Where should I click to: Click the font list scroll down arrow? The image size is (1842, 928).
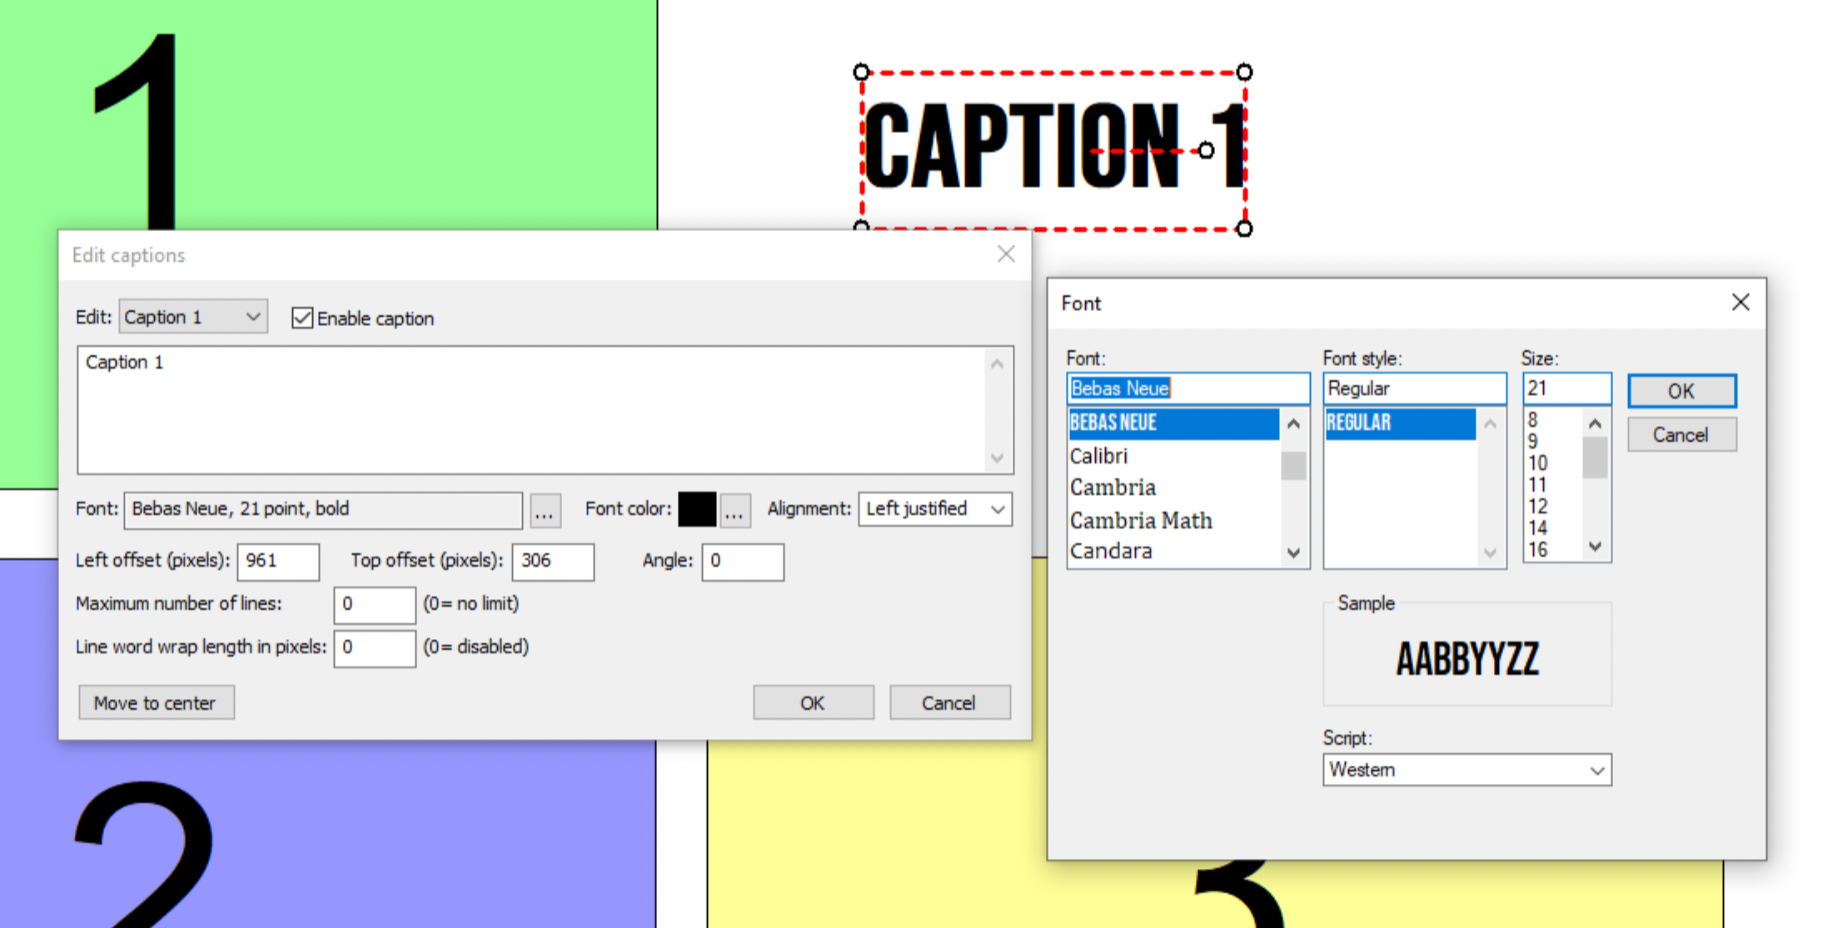[1294, 553]
